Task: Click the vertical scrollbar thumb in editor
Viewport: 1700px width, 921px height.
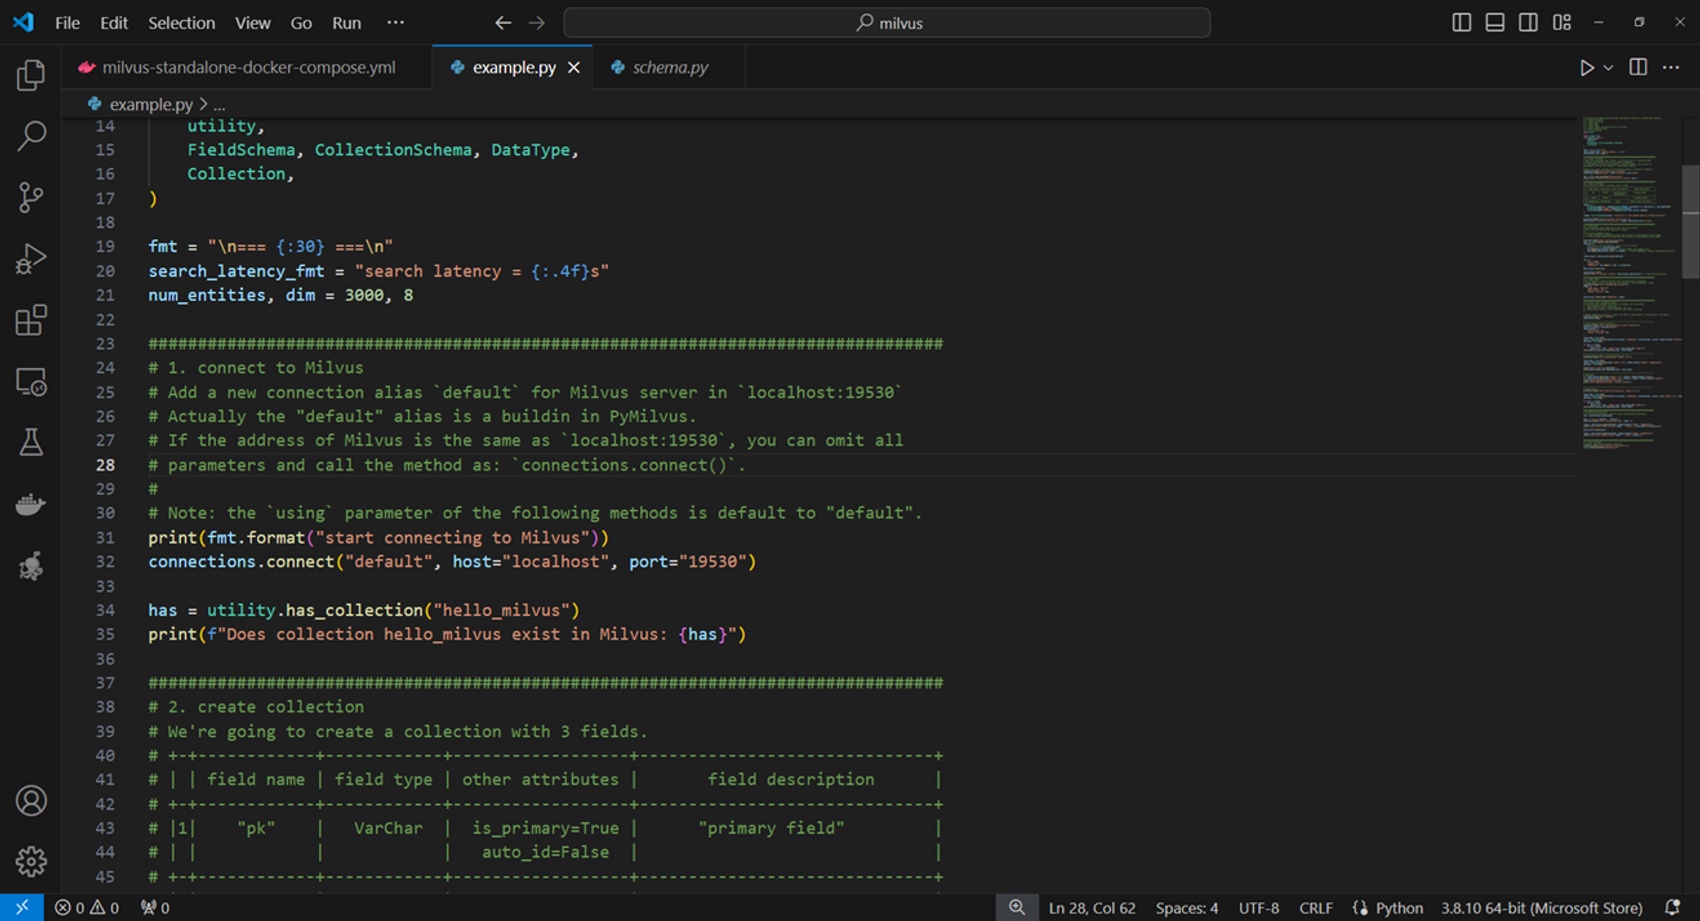Action: point(1690,221)
